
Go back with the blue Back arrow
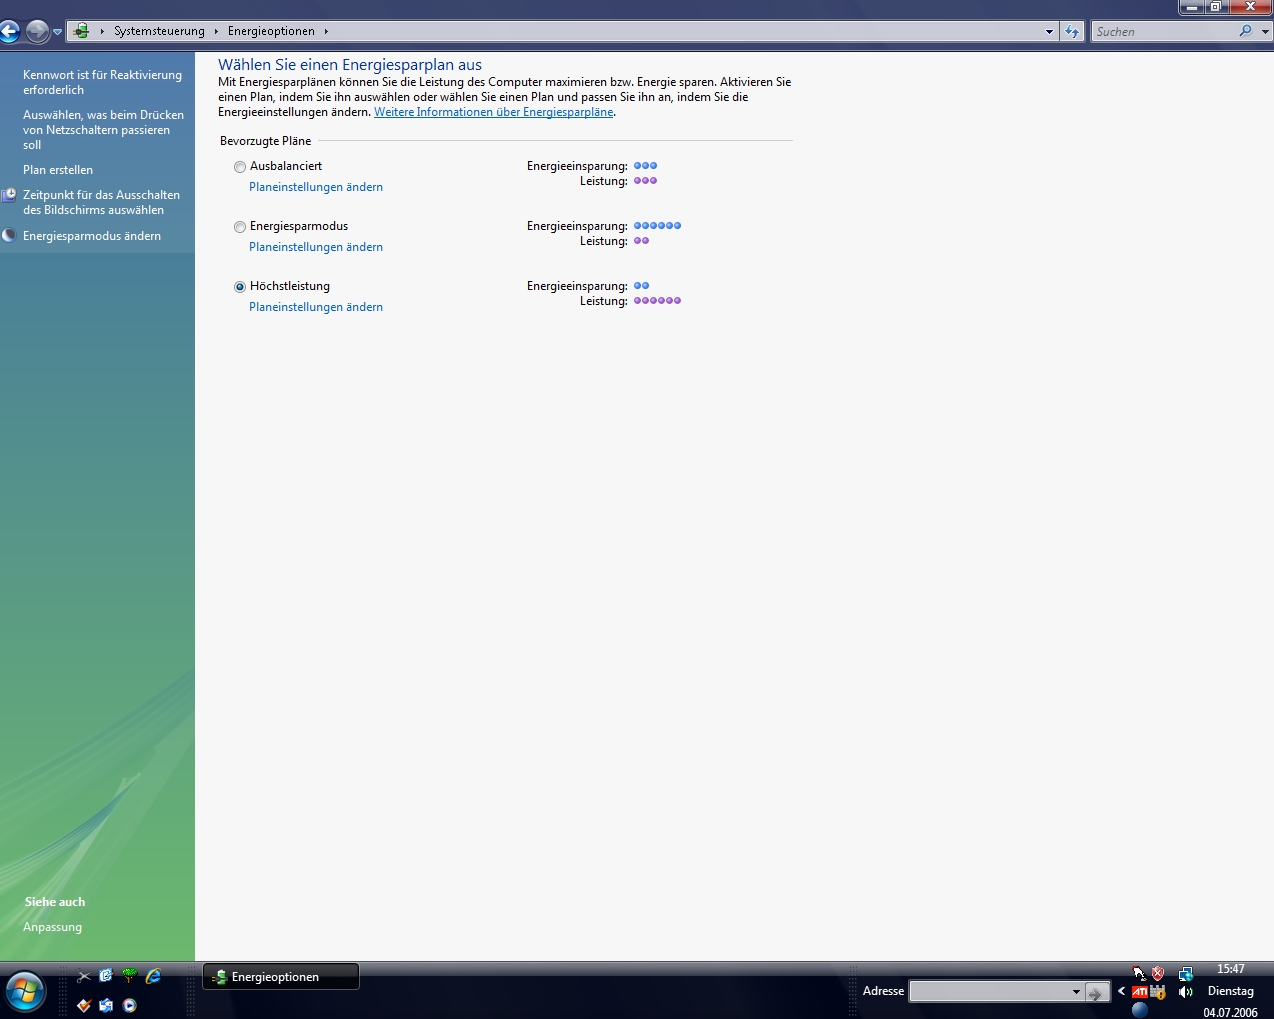[9, 32]
